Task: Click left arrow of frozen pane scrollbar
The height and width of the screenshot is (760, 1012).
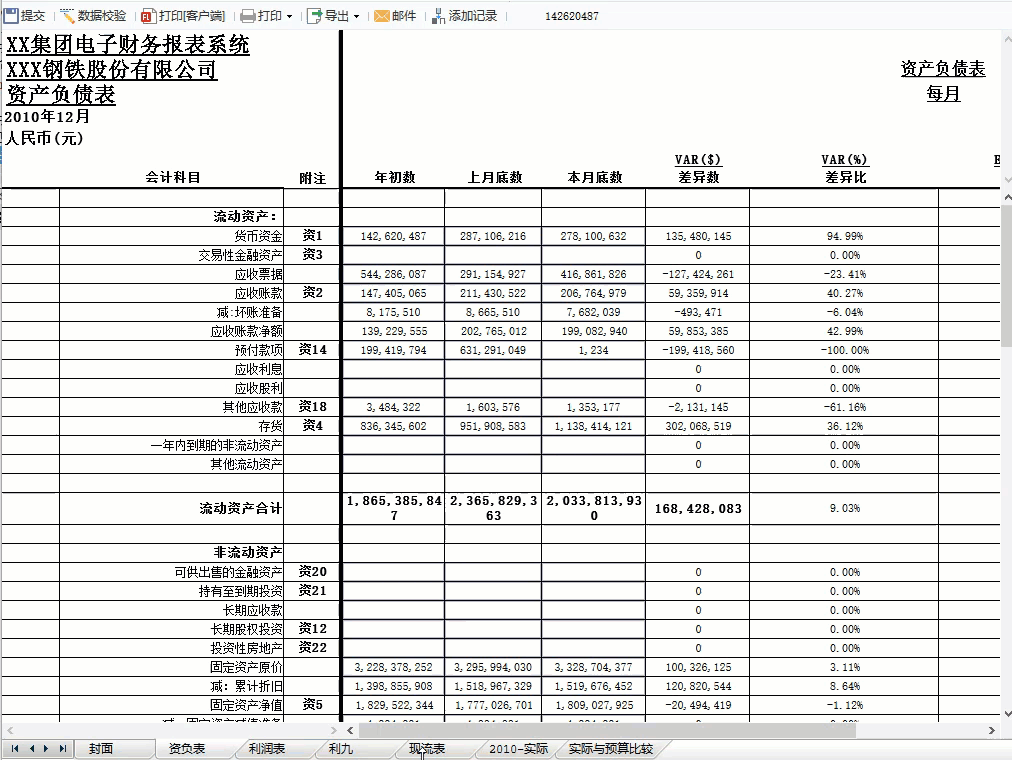Action: point(10,730)
